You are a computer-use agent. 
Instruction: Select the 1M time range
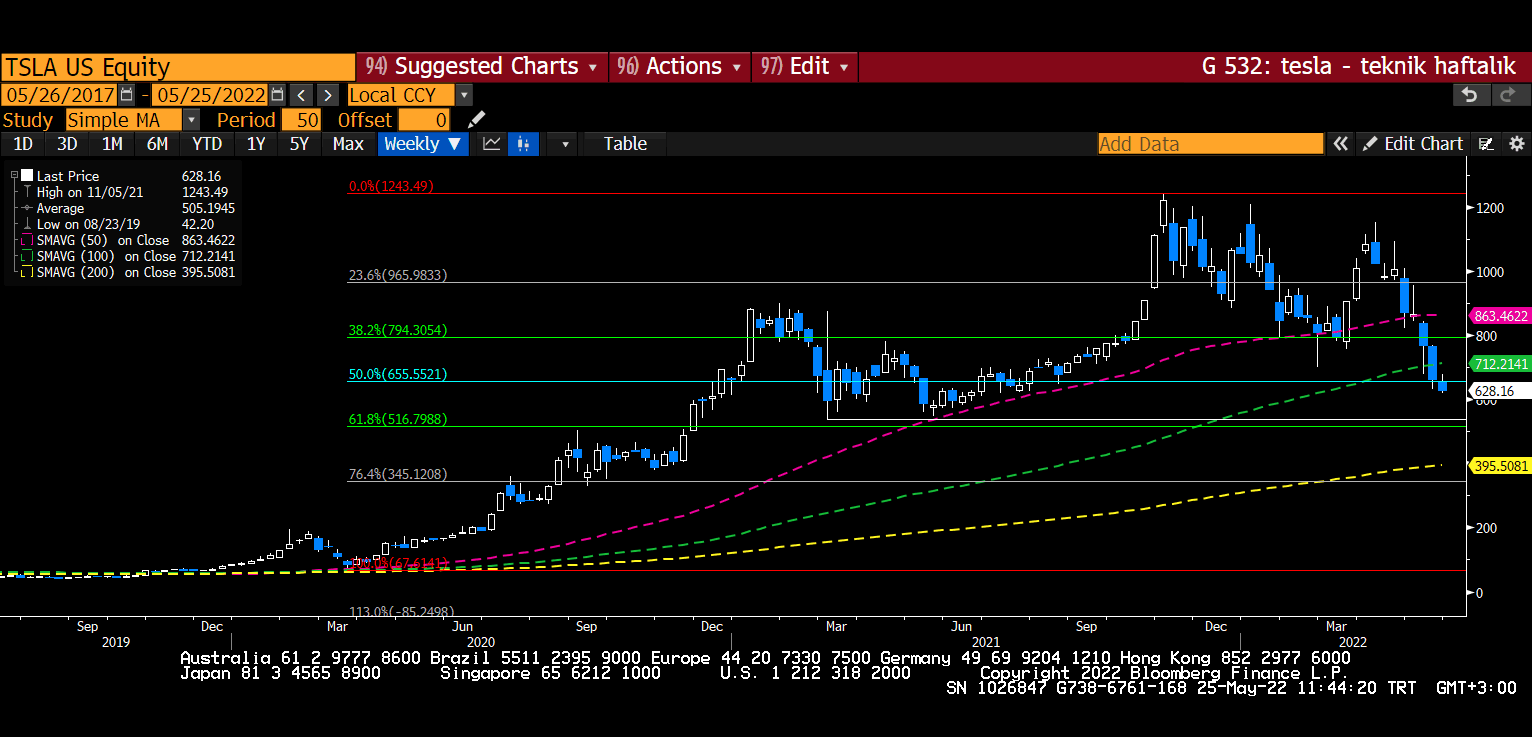112,144
